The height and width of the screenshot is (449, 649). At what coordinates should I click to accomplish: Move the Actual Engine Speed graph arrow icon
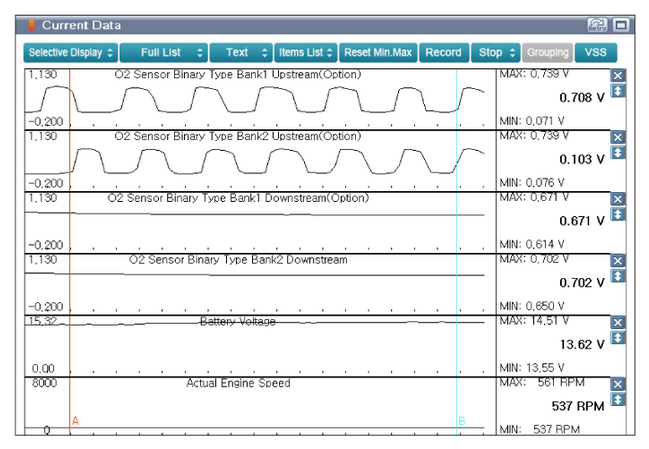point(618,399)
